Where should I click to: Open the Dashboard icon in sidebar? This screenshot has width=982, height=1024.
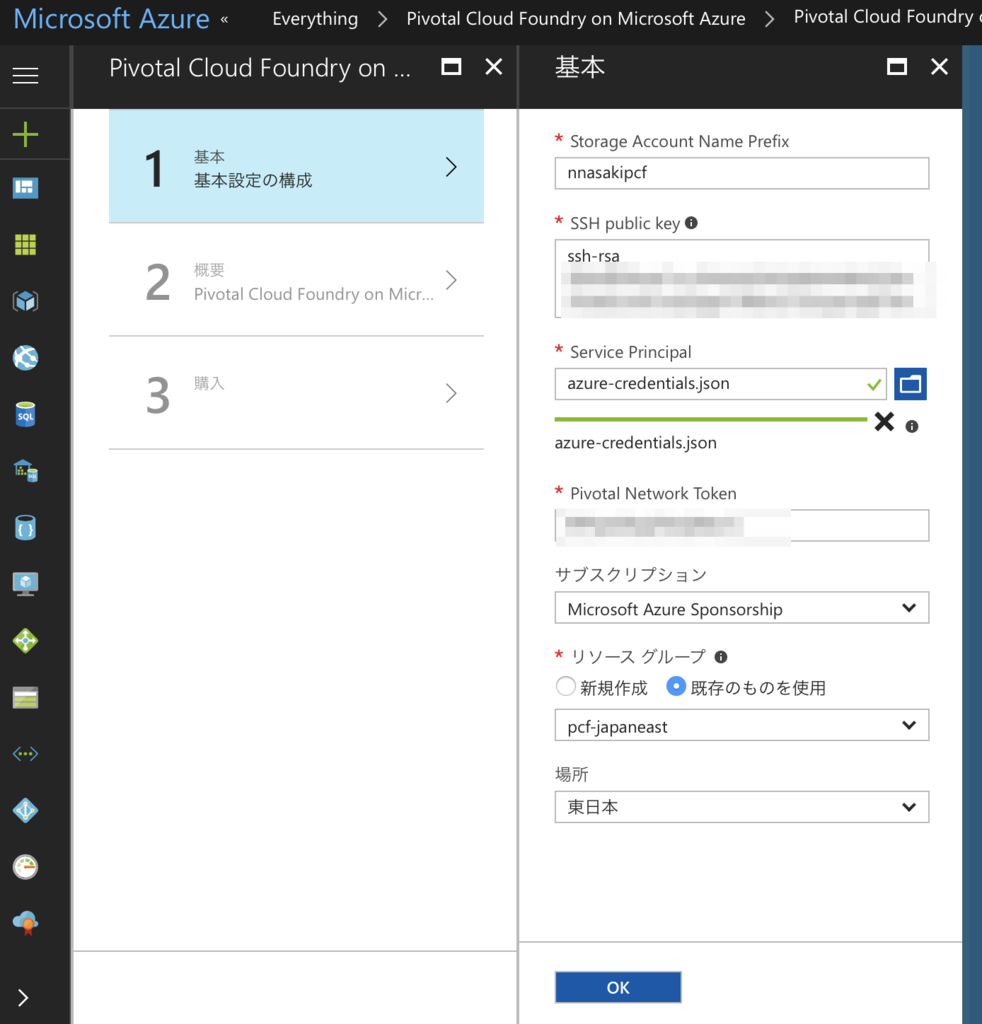click(x=25, y=188)
